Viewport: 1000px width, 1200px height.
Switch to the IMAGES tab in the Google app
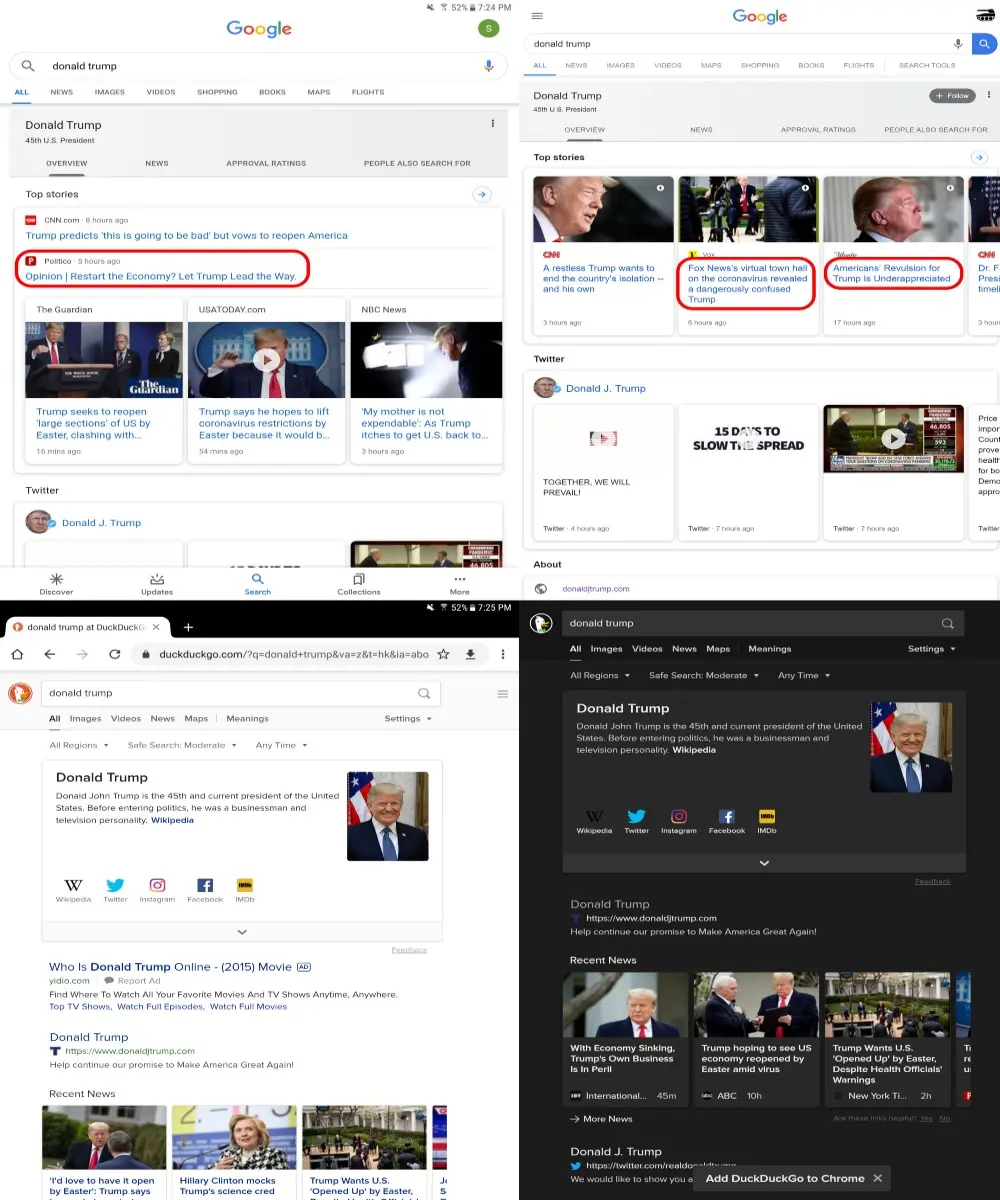(110, 92)
